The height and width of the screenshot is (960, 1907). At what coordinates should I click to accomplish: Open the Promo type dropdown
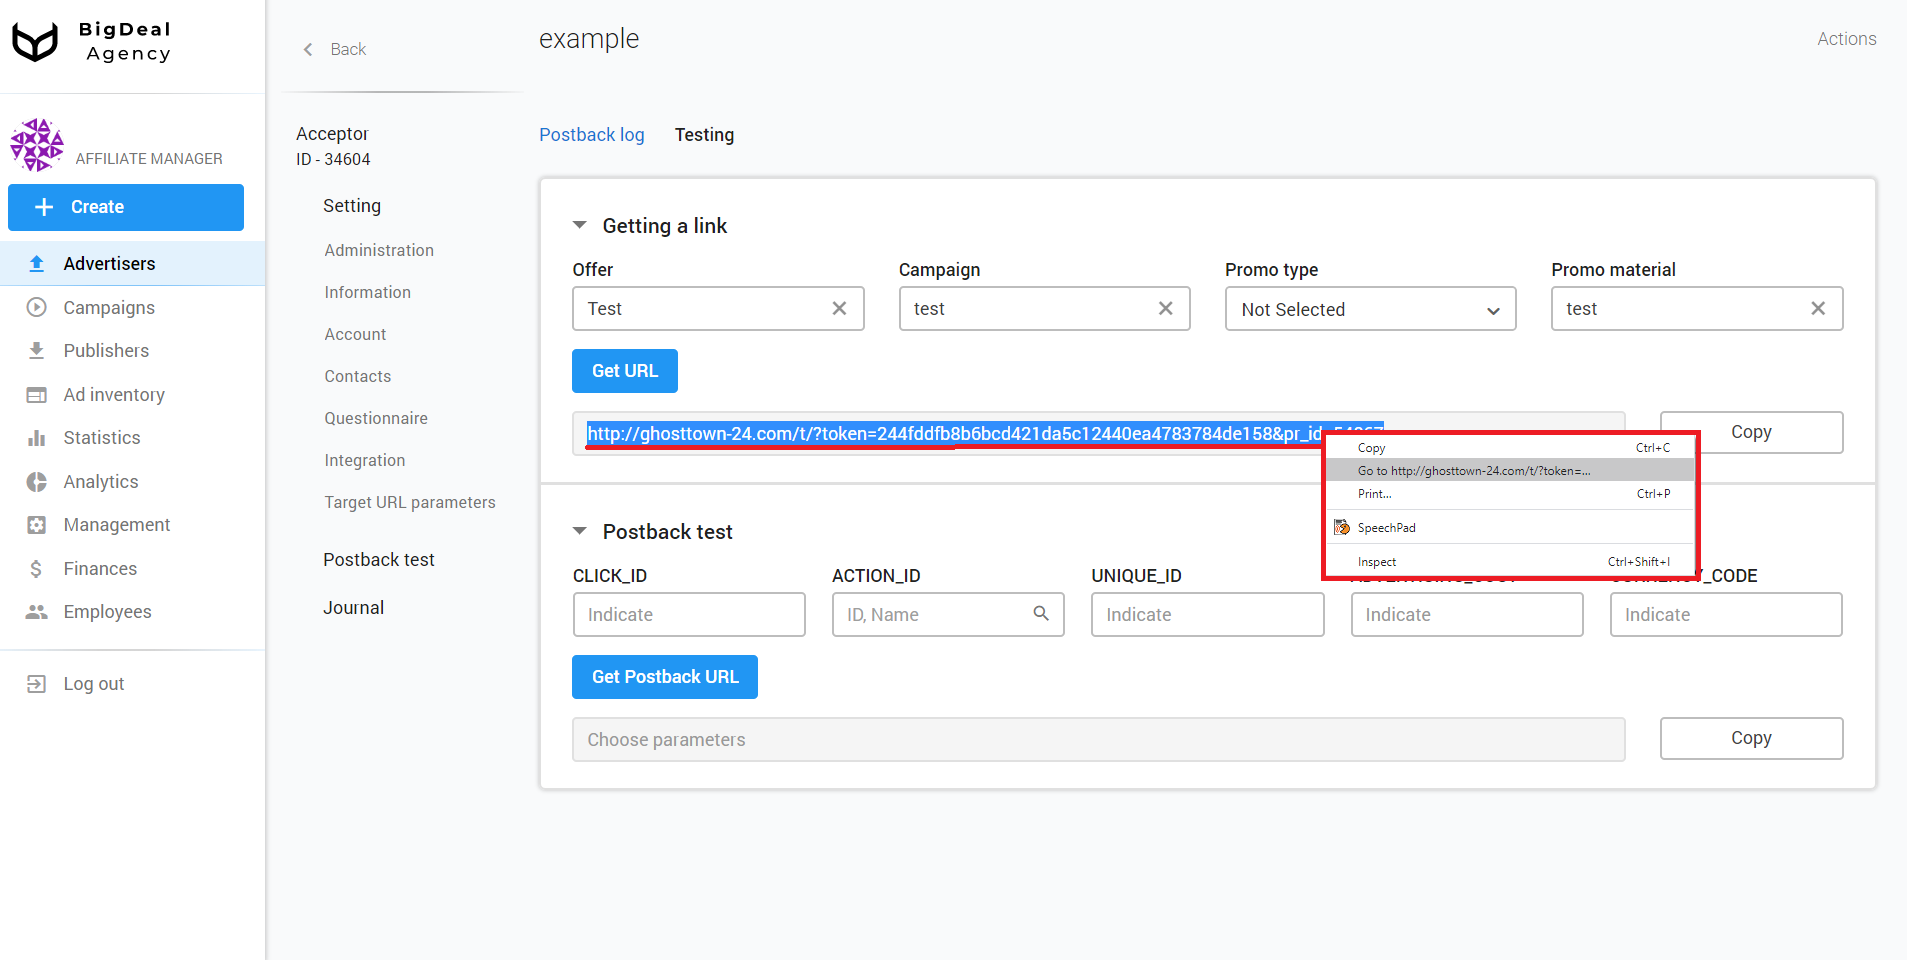click(x=1369, y=309)
